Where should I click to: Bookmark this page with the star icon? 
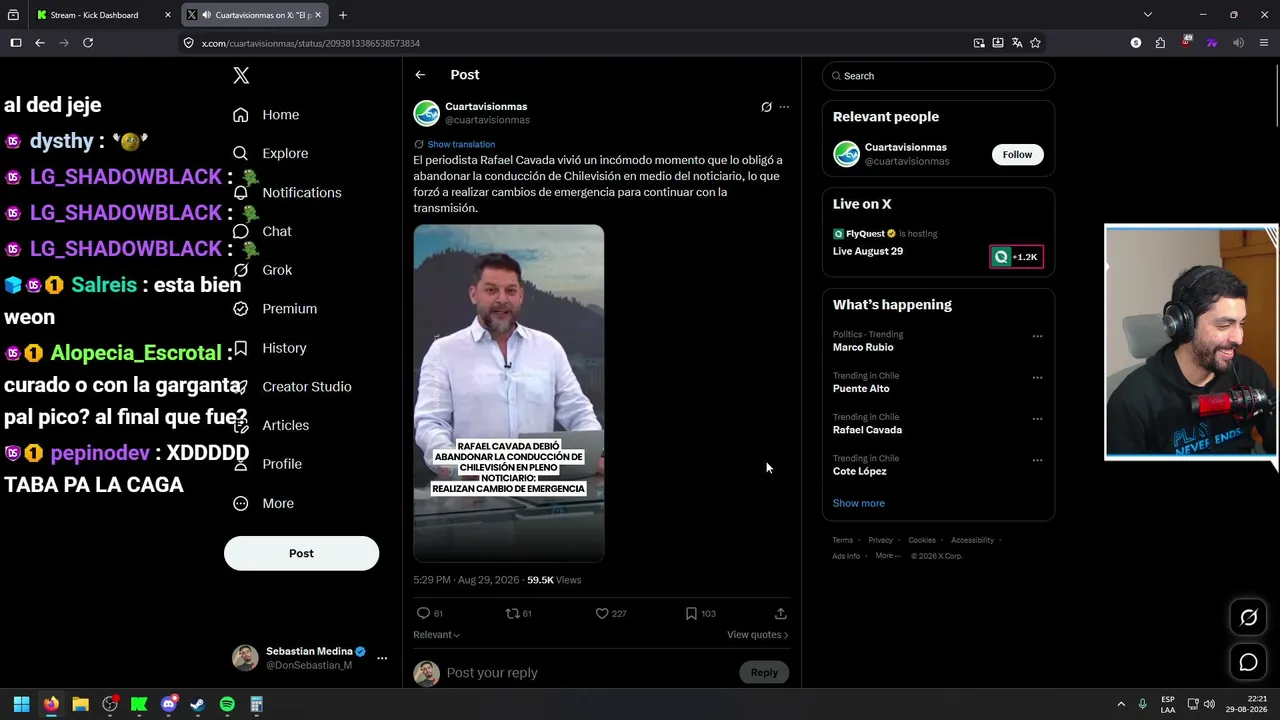pos(1035,43)
